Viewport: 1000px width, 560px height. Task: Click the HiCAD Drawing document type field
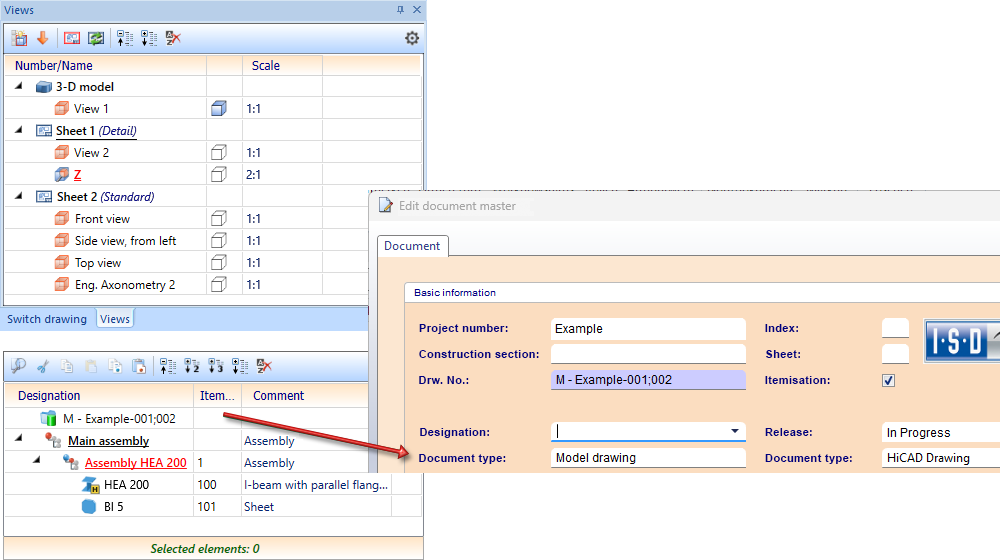(941, 458)
